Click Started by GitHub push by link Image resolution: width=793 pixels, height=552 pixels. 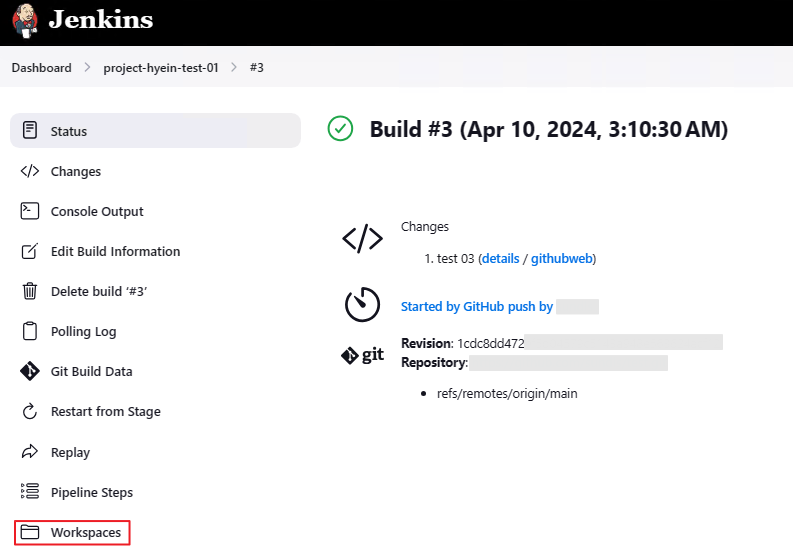477,307
